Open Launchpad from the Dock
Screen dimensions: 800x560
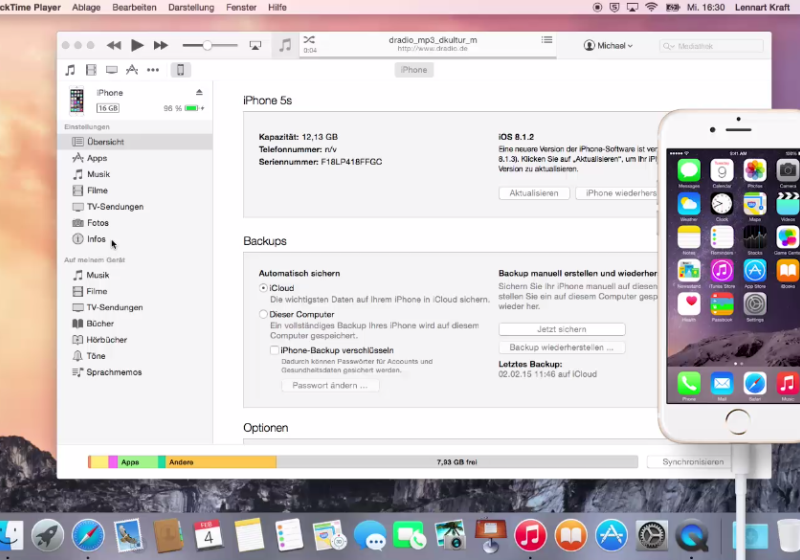pyautogui.click(x=47, y=536)
